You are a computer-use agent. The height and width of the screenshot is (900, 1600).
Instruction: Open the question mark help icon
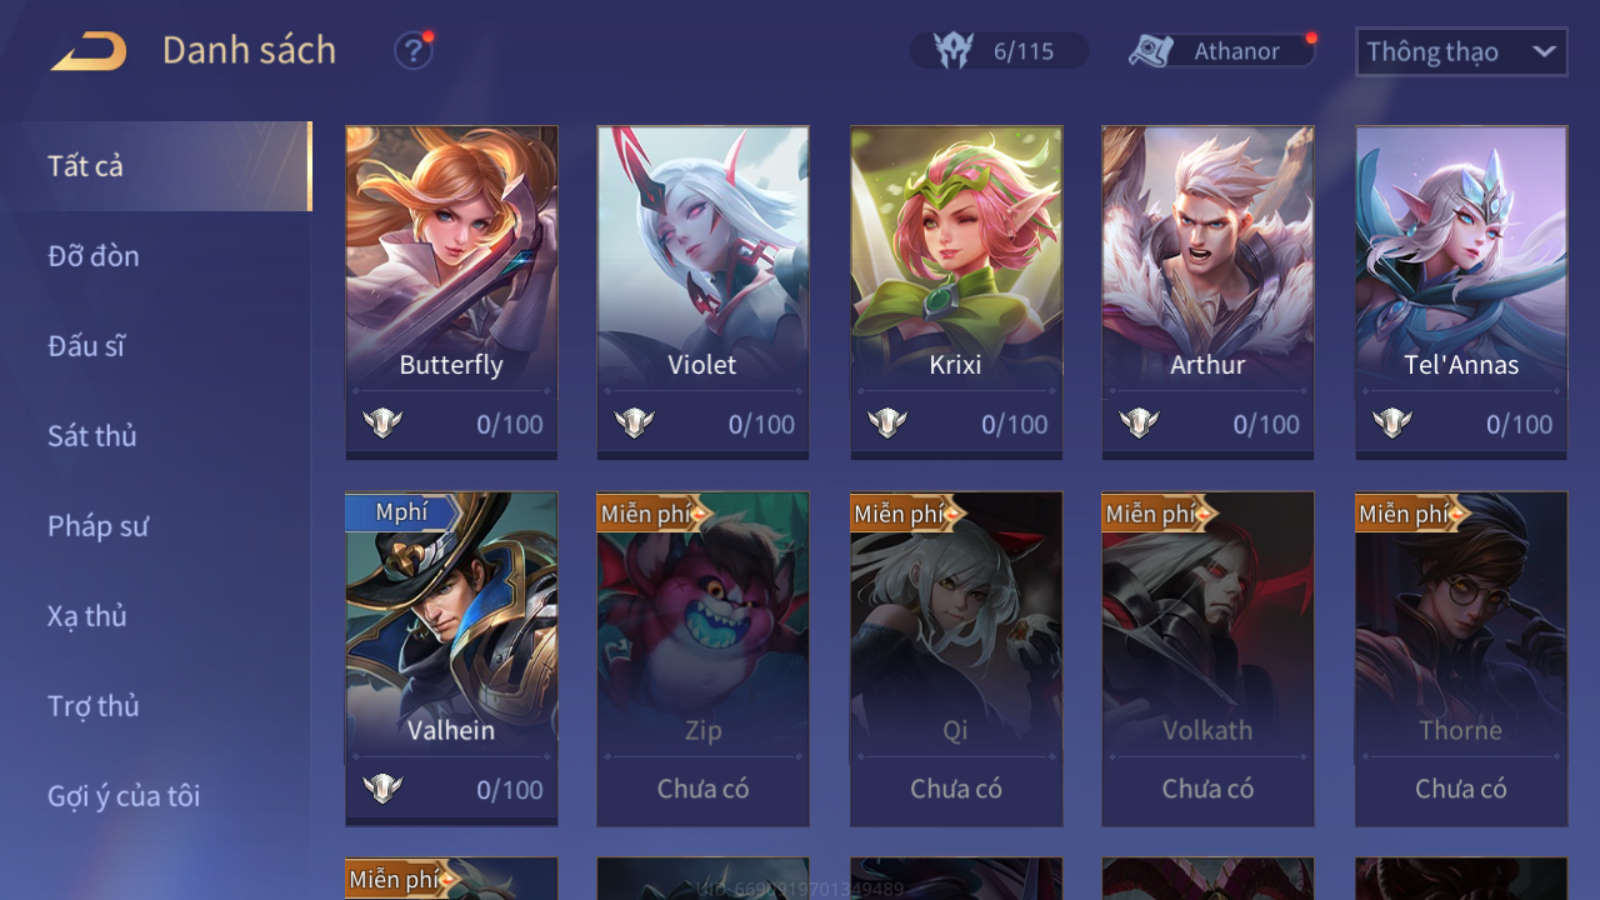pyautogui.click(x=413, y=50)
